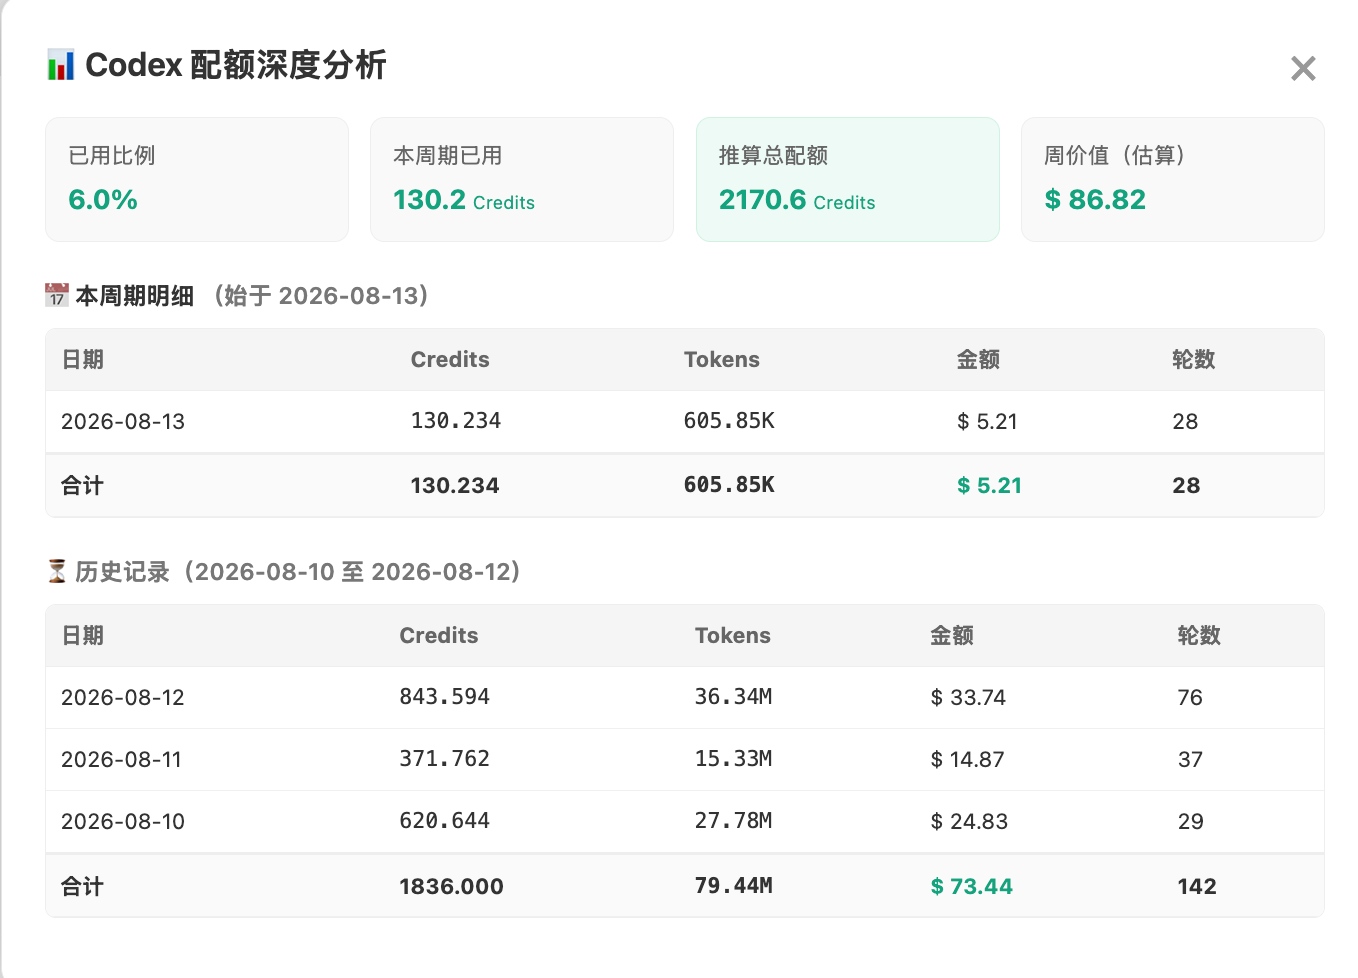
Task: Select the 29 rounds cell
Action: coord(1190,822)
